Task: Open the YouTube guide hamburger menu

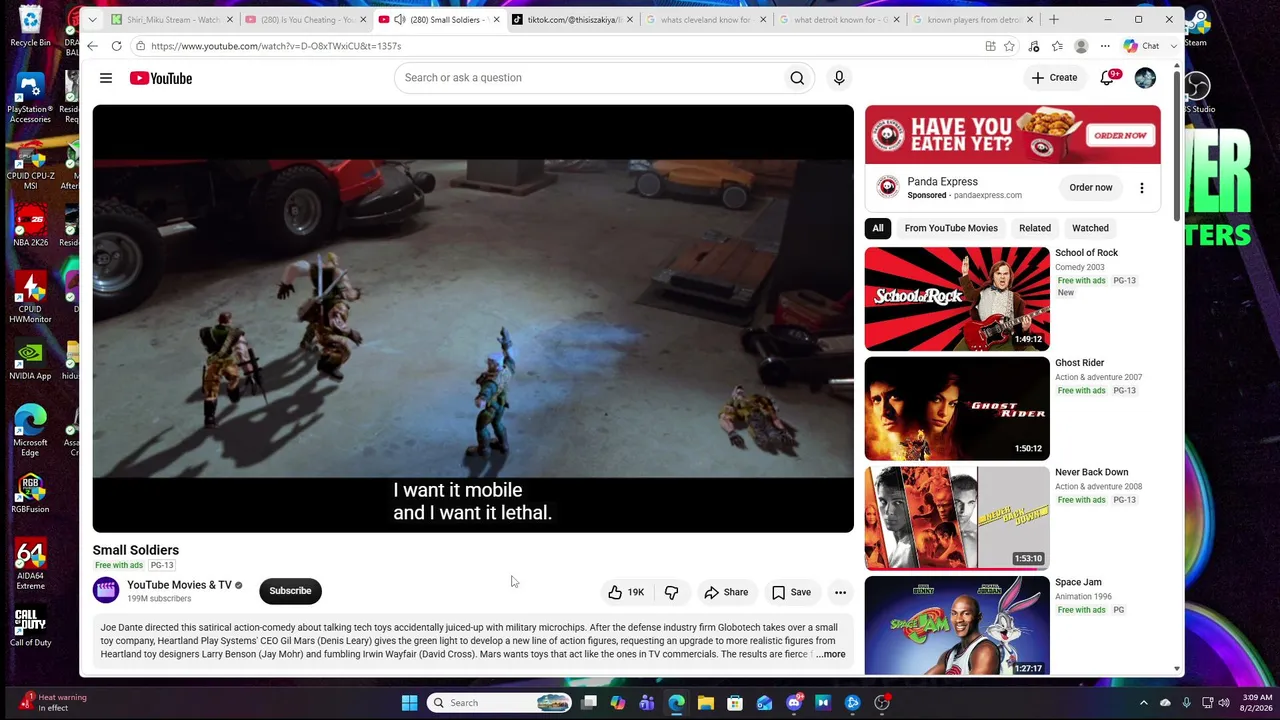Action: [106, 78]
